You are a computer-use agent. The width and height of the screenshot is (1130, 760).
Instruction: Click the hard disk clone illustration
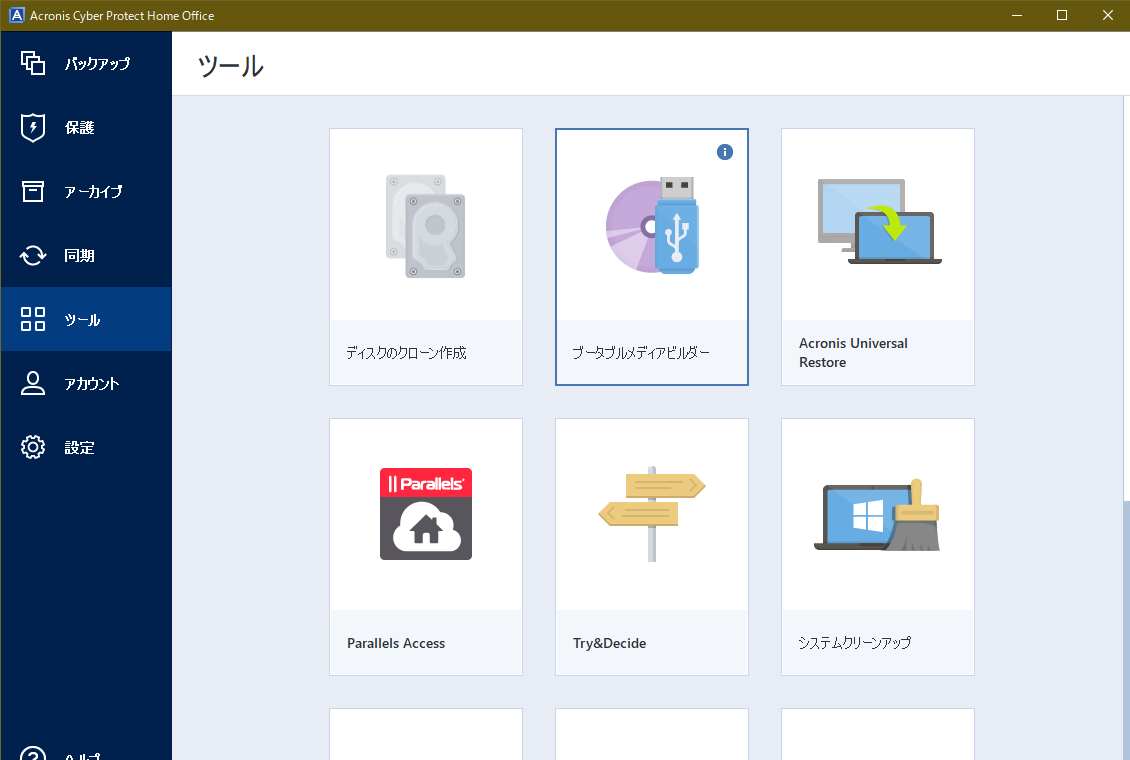(425, 225)
